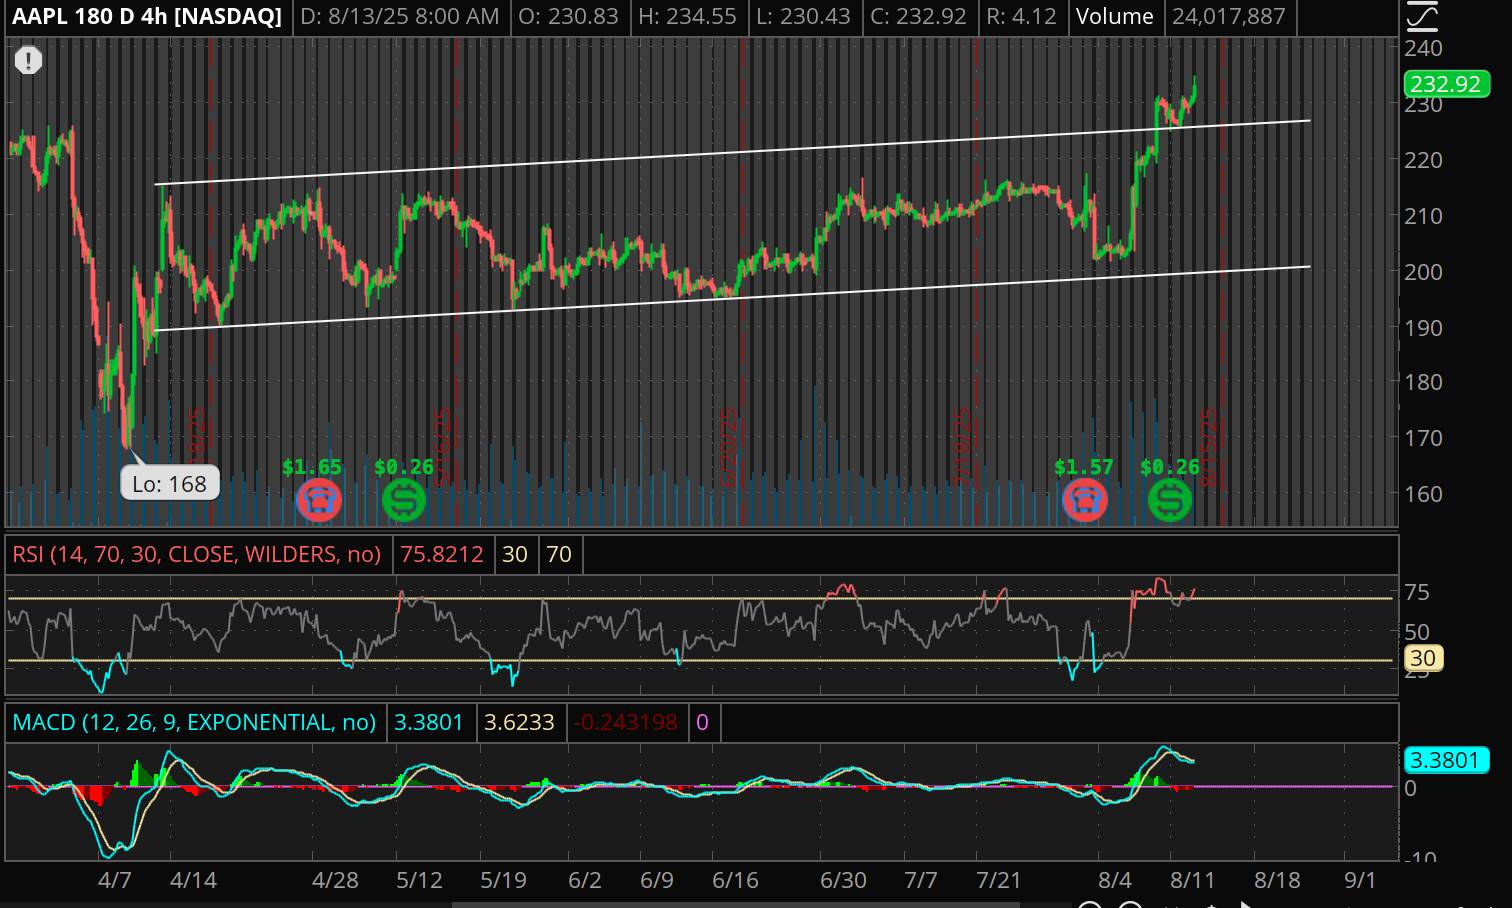
Task: Click the exclamation alert icon on chart
Action: [x=28, y=61]
